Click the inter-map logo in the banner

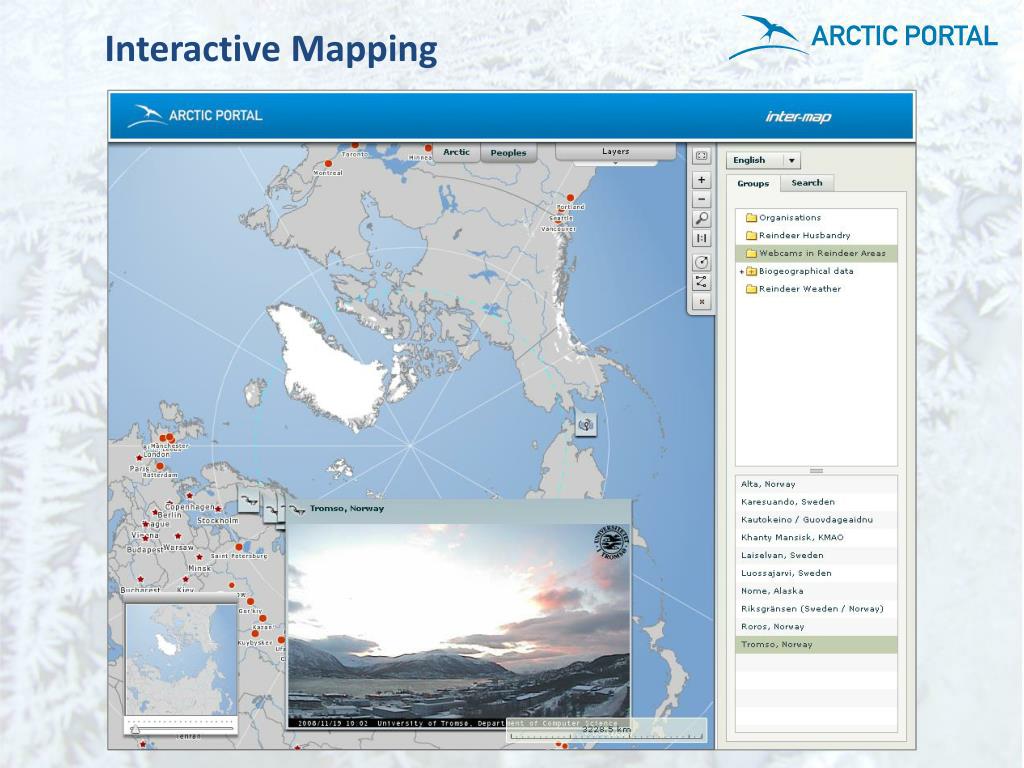click(798, 117)
